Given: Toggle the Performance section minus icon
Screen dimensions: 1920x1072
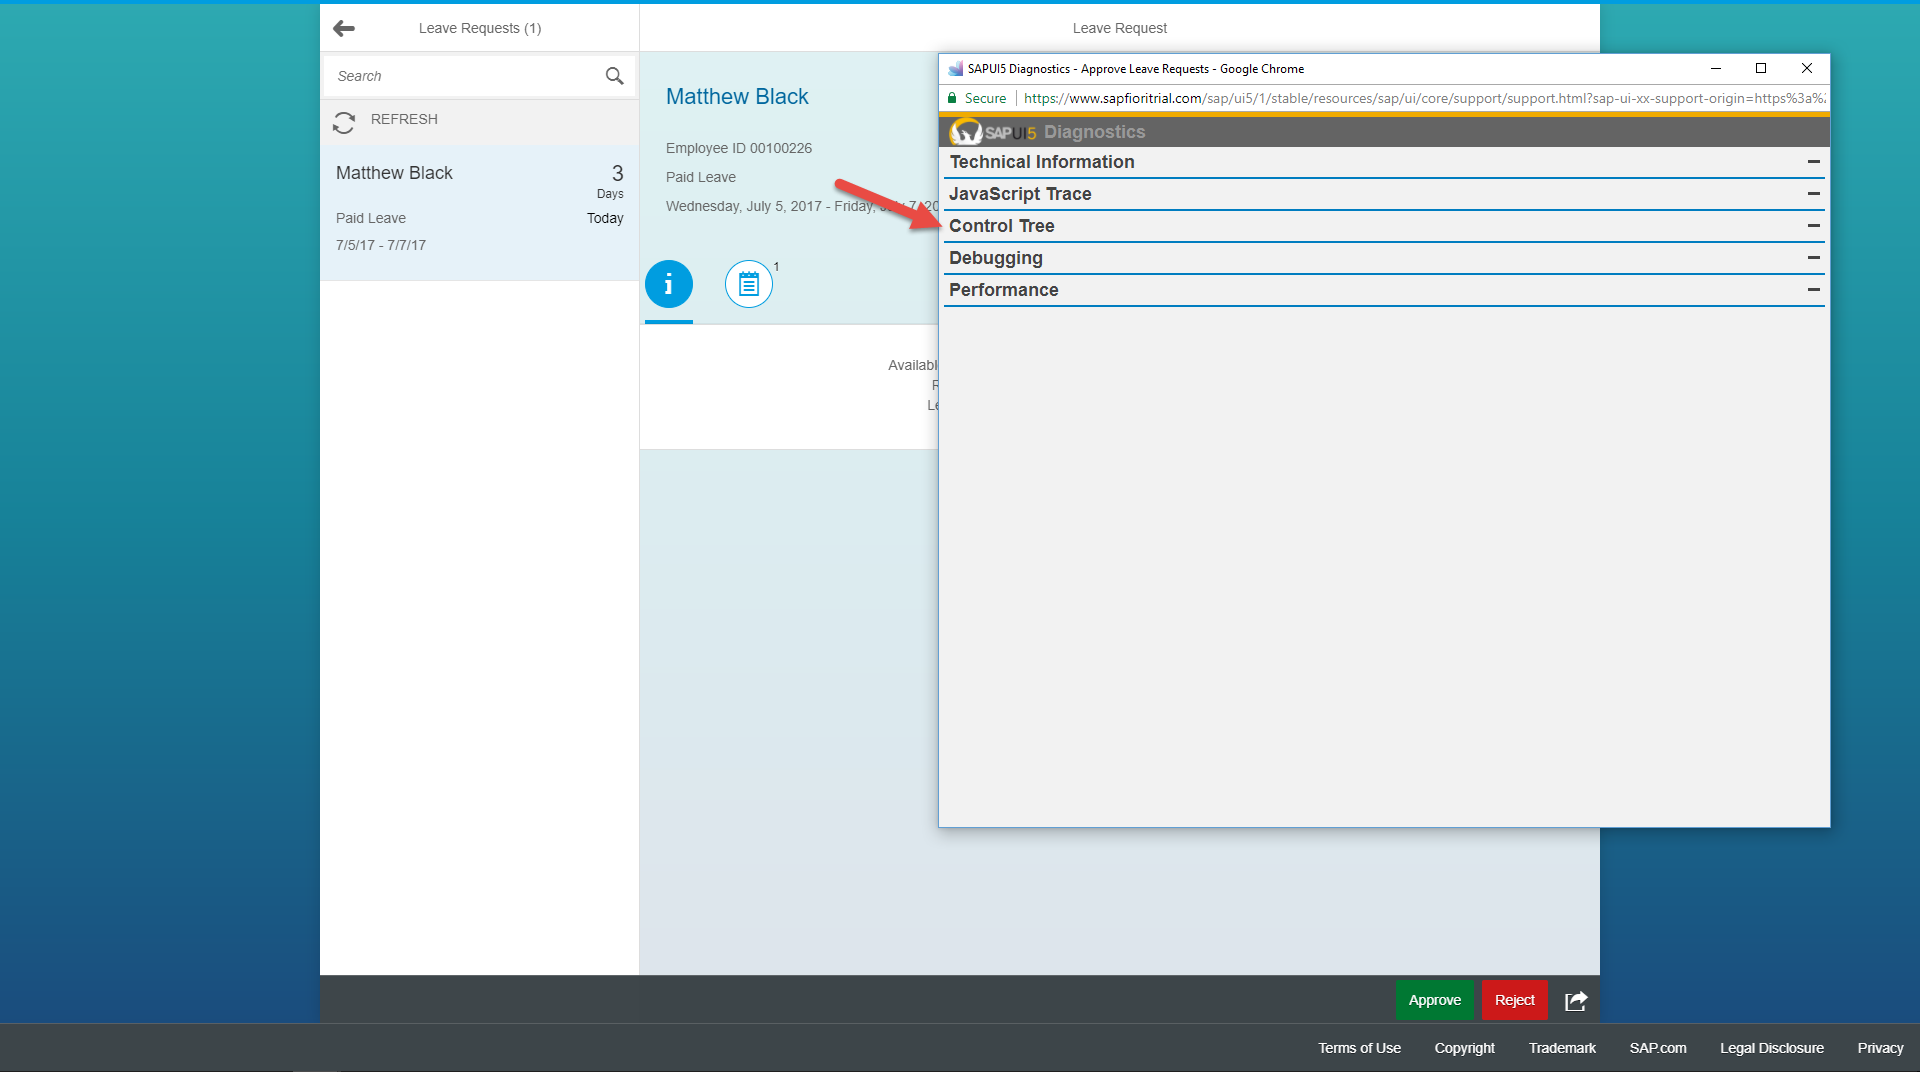Looking at the screenshot, I should click(x=1813, y=290).
